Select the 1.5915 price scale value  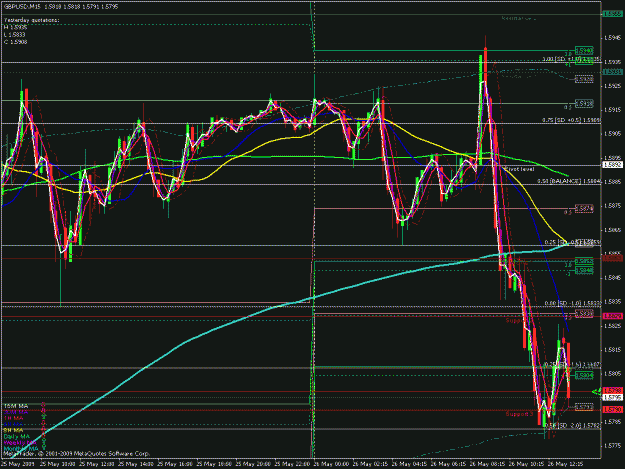click(x=612, y=110)
